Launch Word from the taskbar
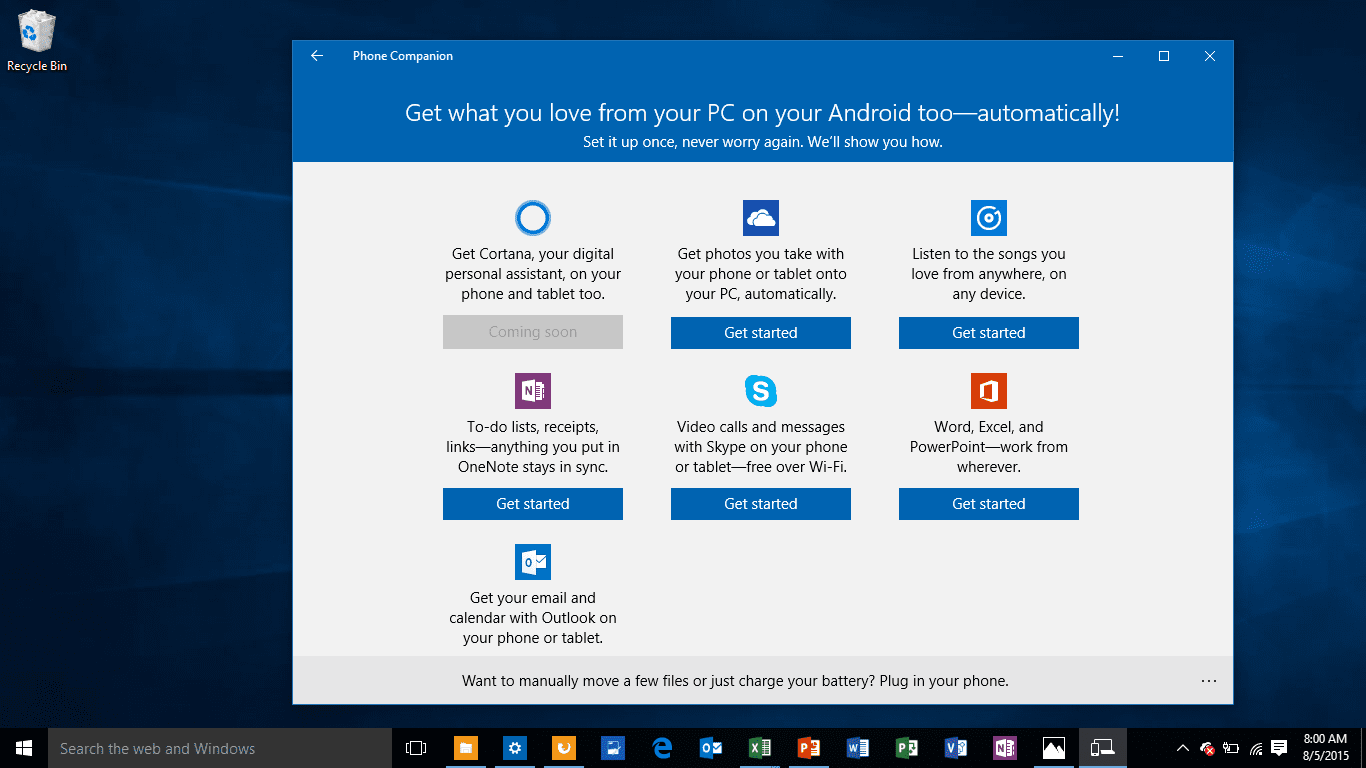1366x768 pixels. (858, 748)
